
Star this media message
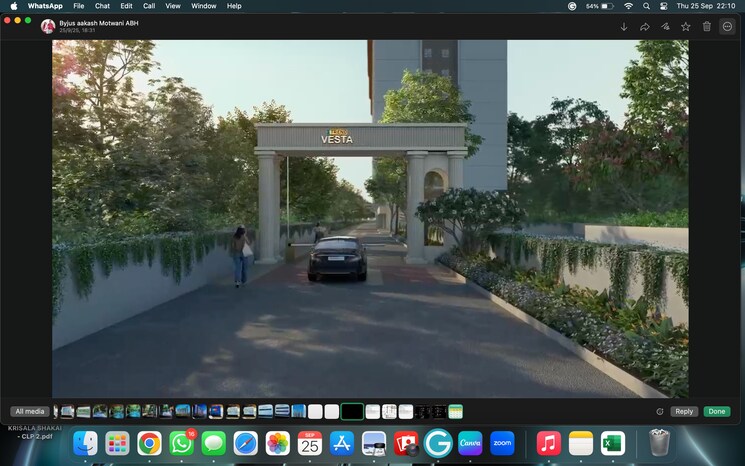pyautogui.click(x=686, y=27)
